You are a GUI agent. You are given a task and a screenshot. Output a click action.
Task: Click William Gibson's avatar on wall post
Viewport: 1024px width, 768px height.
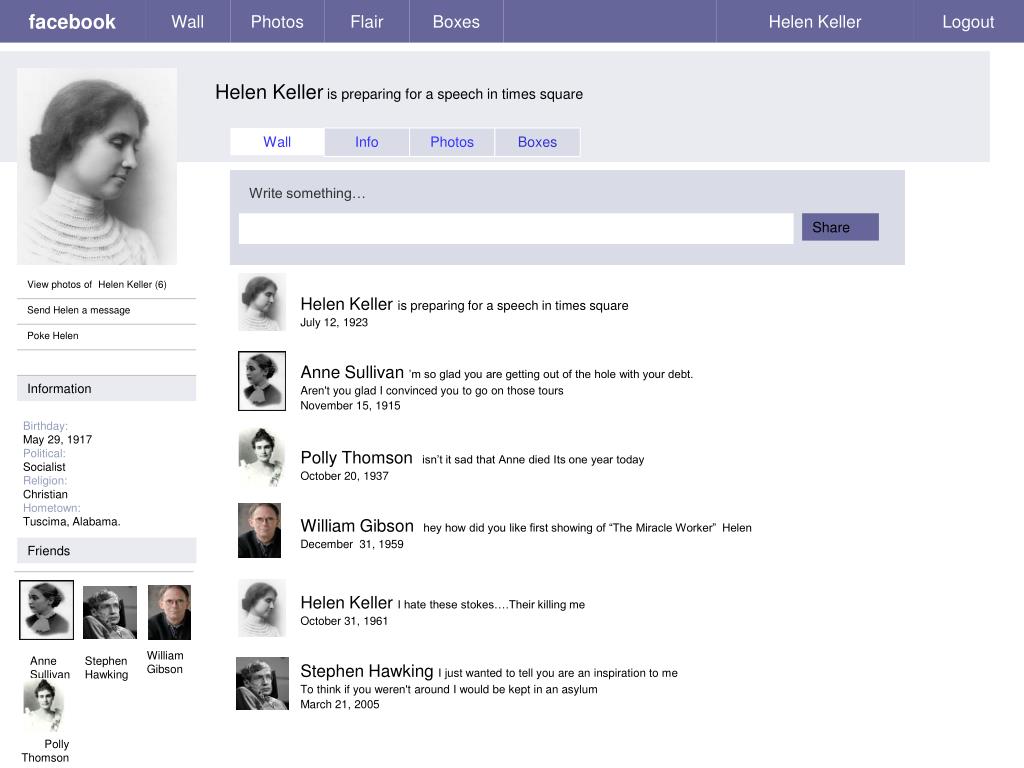pos(259,530)
